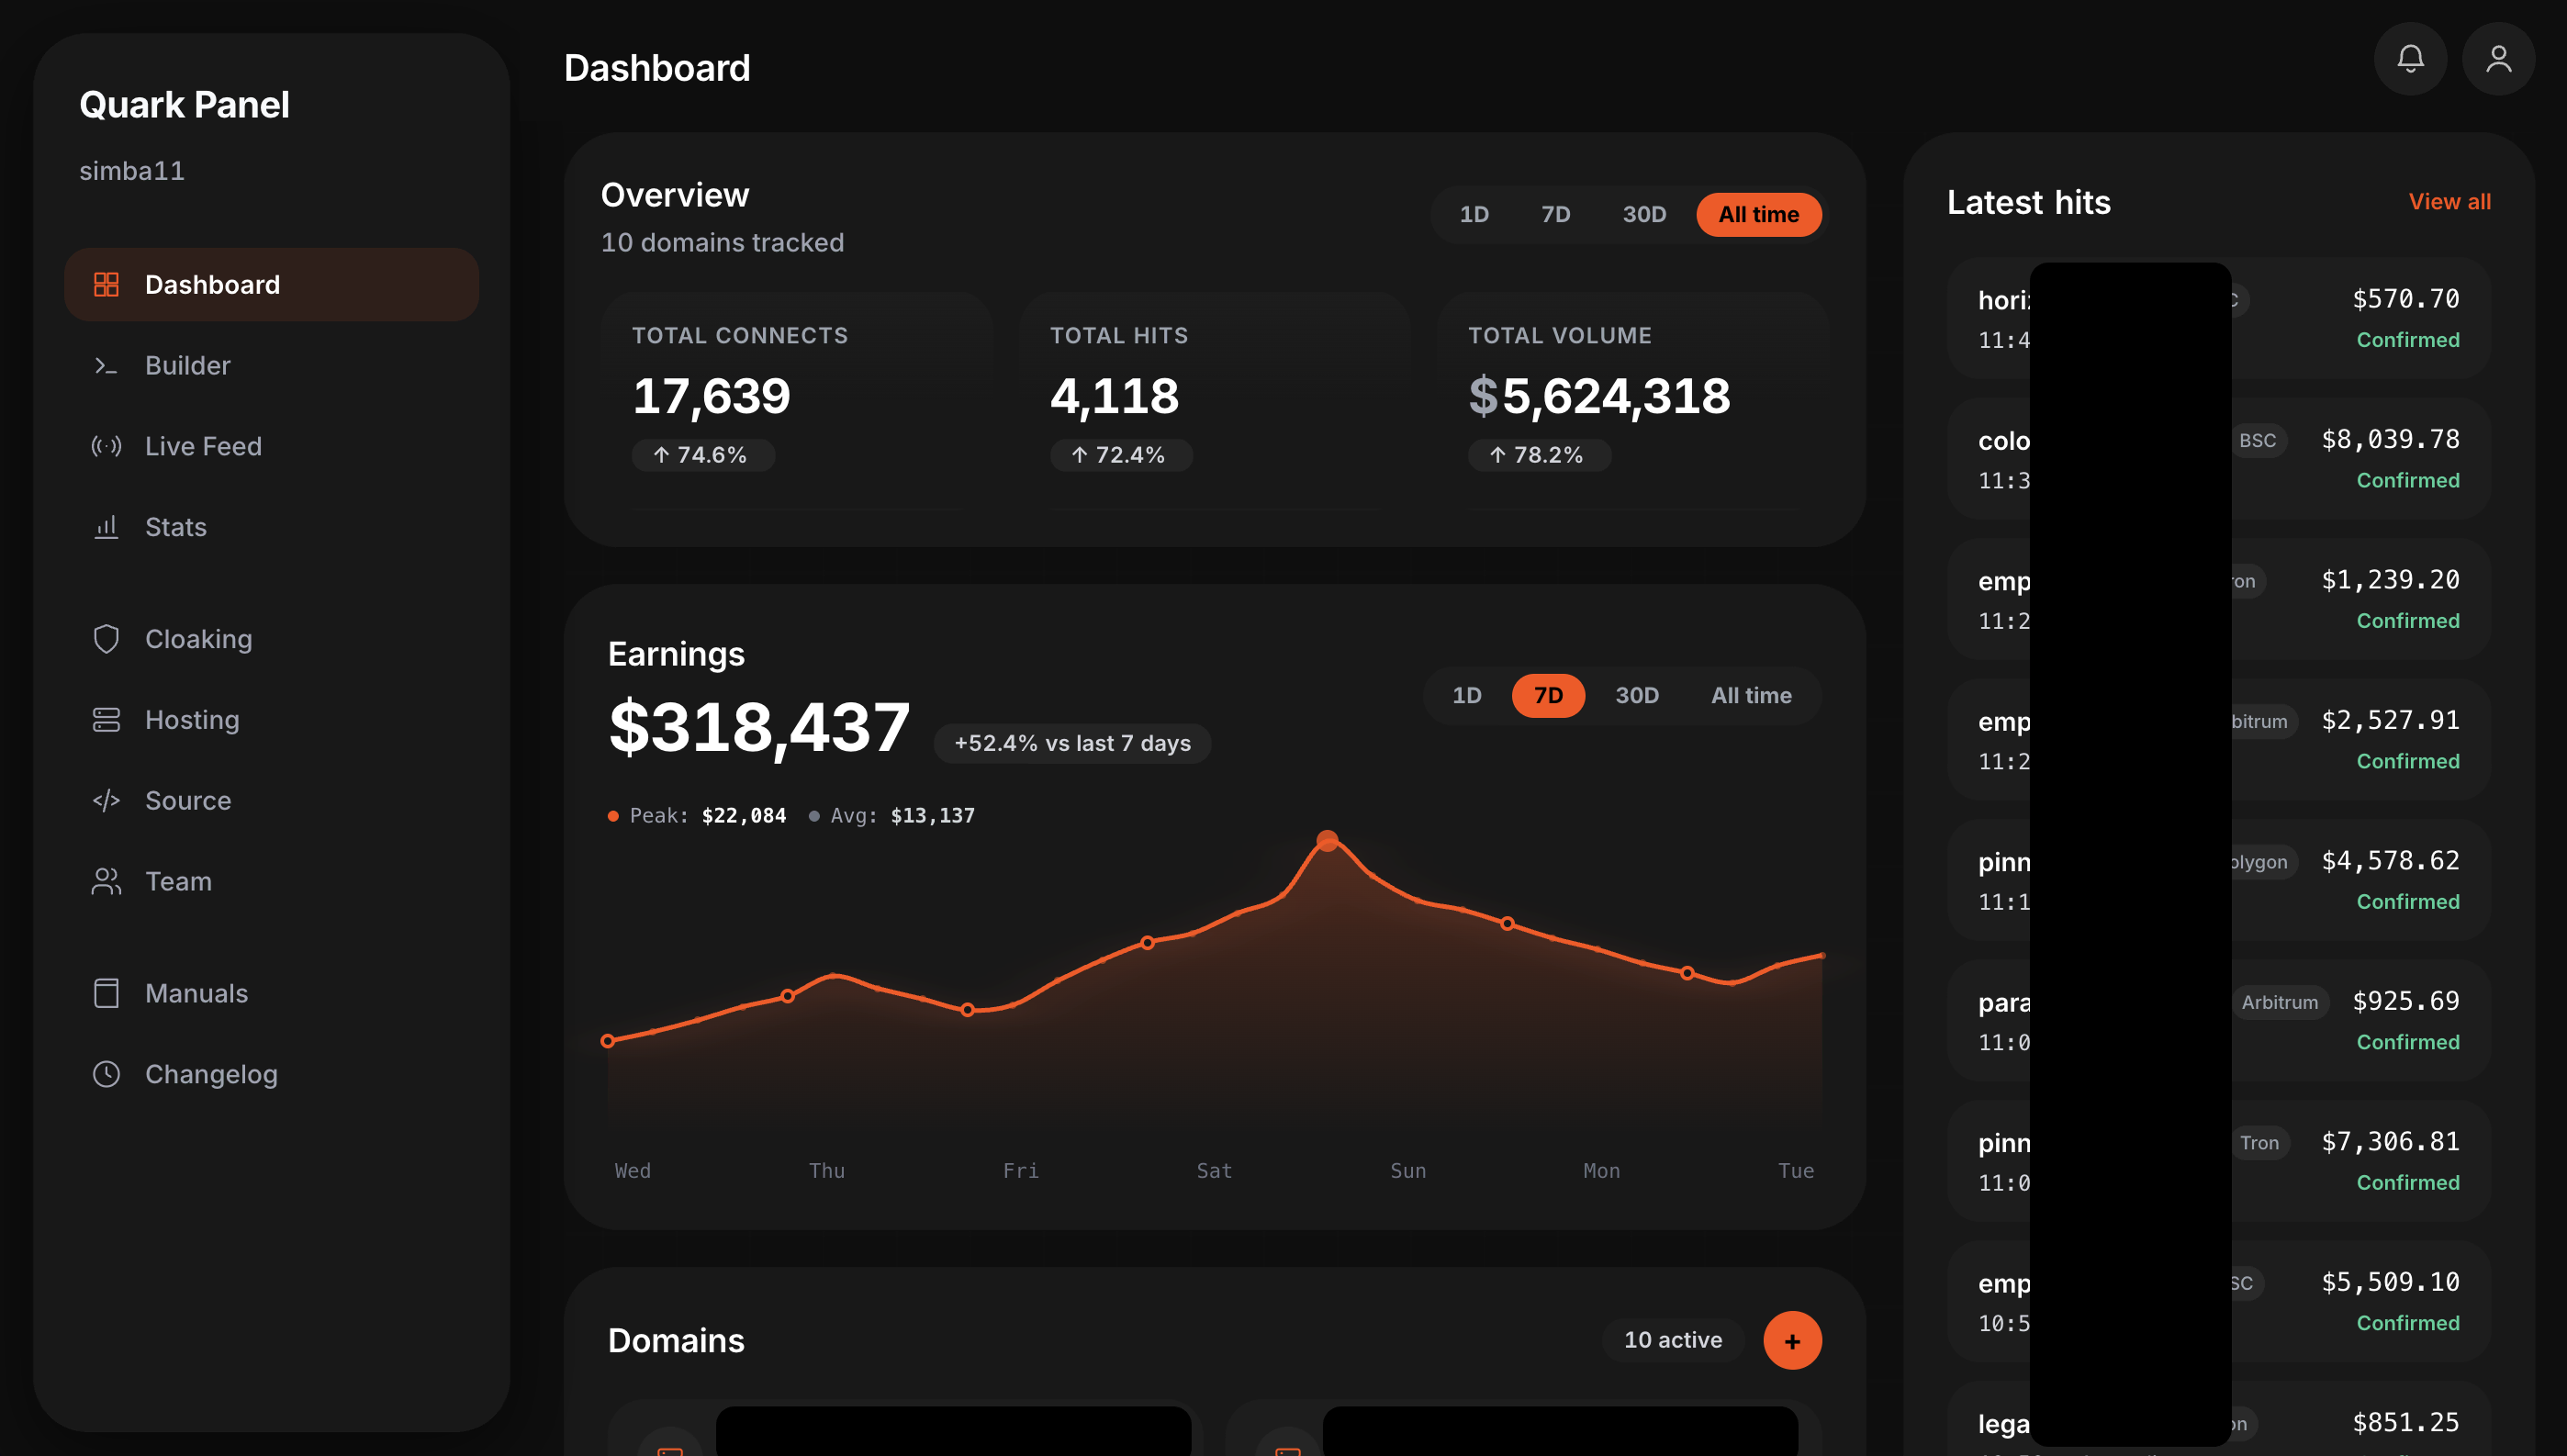
Task: Click the Manuals book icon
Action: (x=106, y=993)
